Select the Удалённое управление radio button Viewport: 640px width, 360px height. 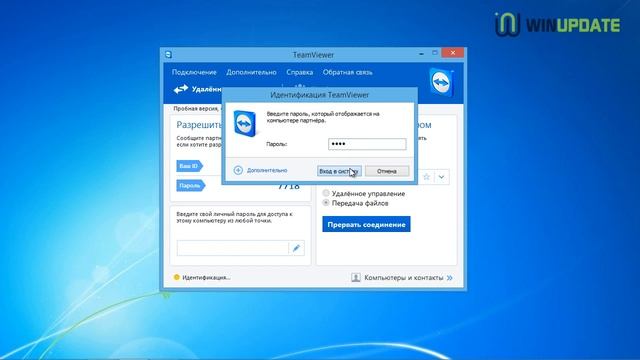click(326, 193)
